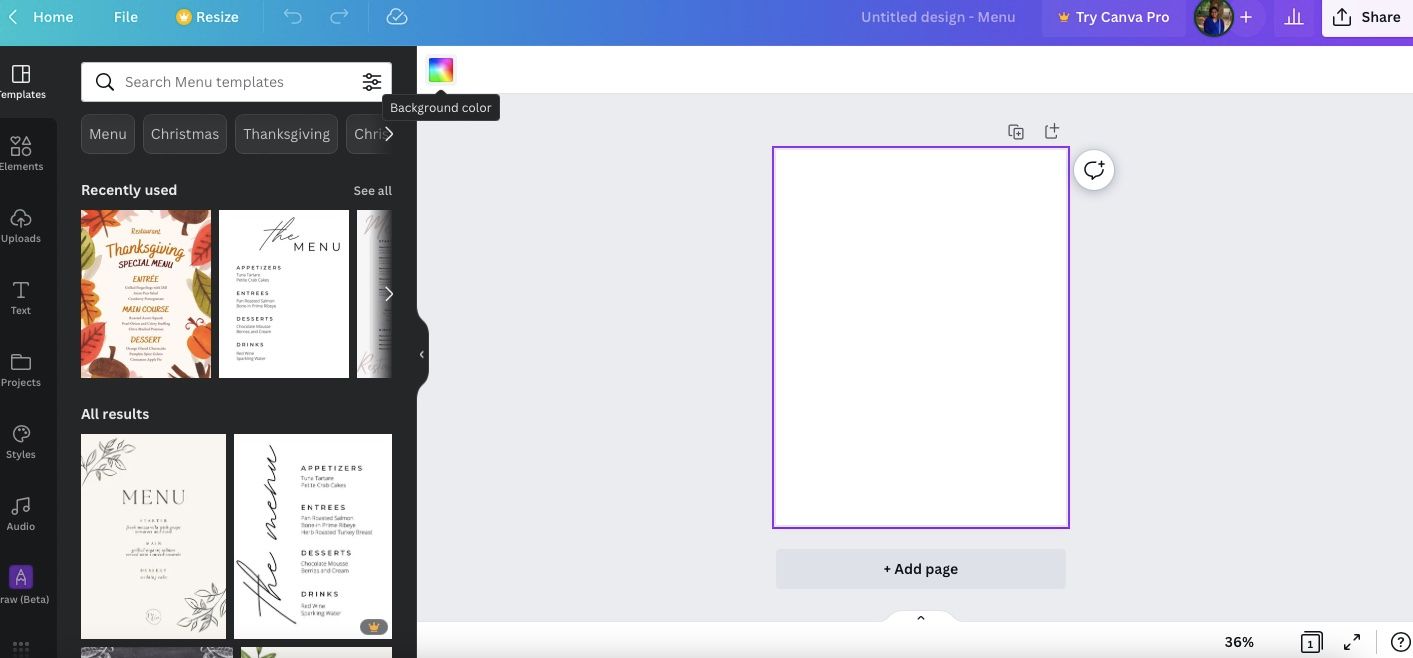The height and width of the screenshot is (658, 1413).
Task: Open the Background color swatch
Action: click(x=440, y=69)
